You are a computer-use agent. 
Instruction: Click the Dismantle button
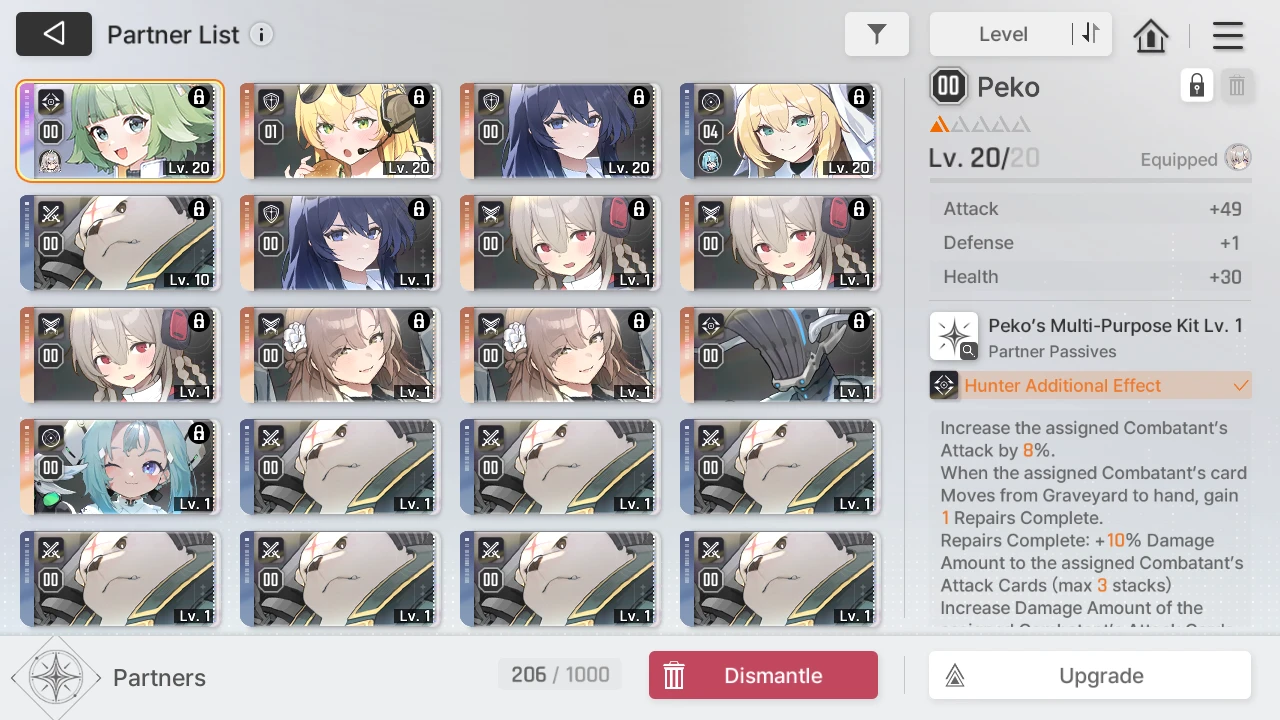click(x=763, y=675)
